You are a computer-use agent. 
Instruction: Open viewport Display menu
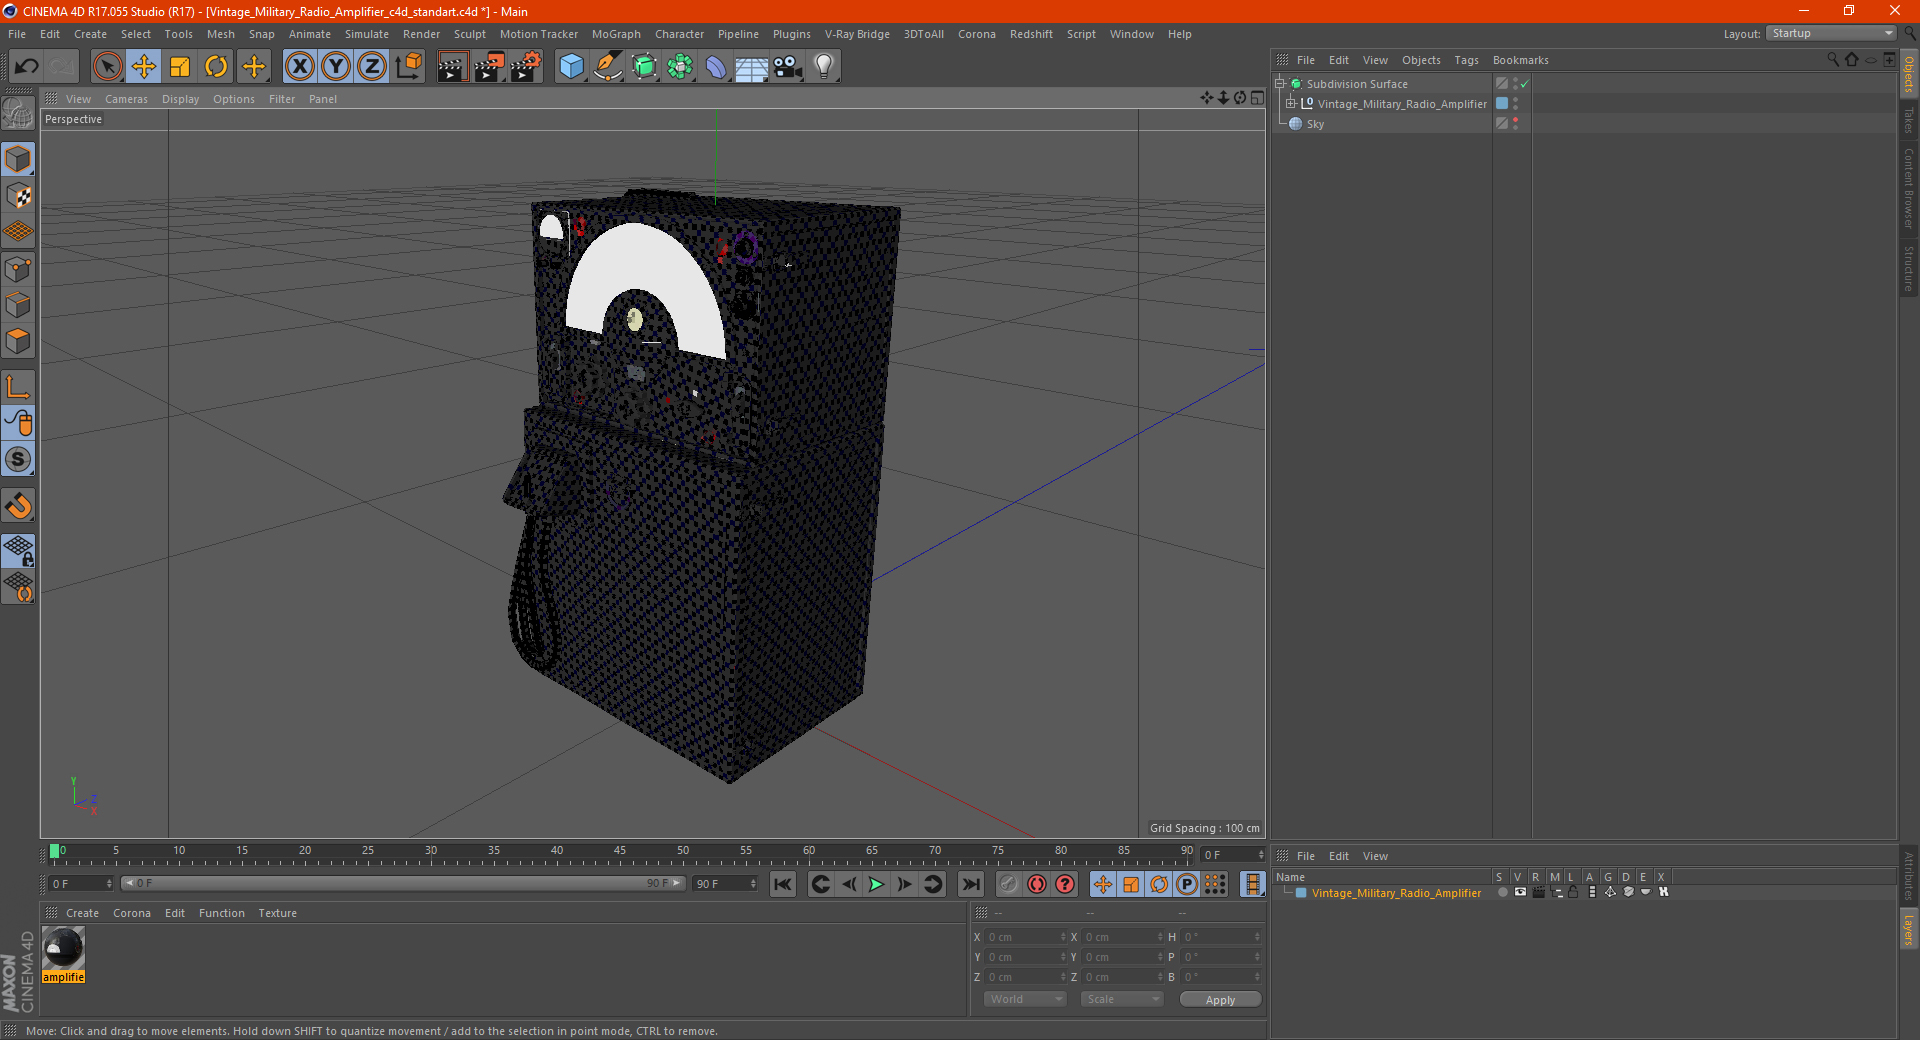click(x=180, y=99)
